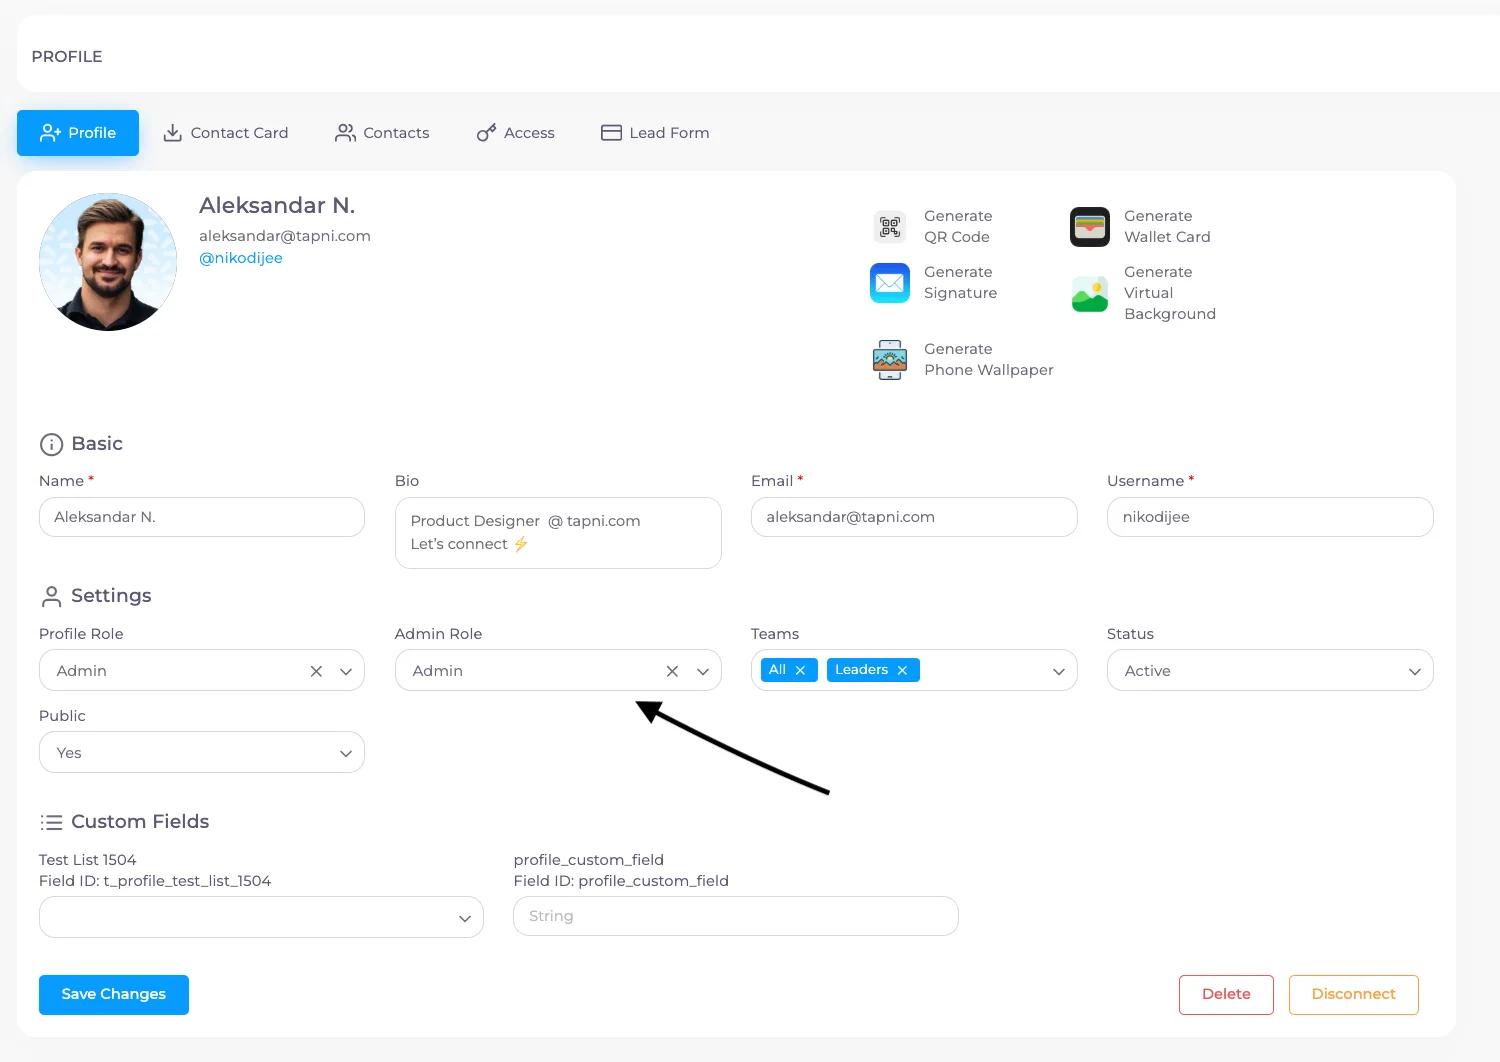Click the Generate Signature envelope icon
This screenshot has width=1500, height=1062.
point(890,283)
